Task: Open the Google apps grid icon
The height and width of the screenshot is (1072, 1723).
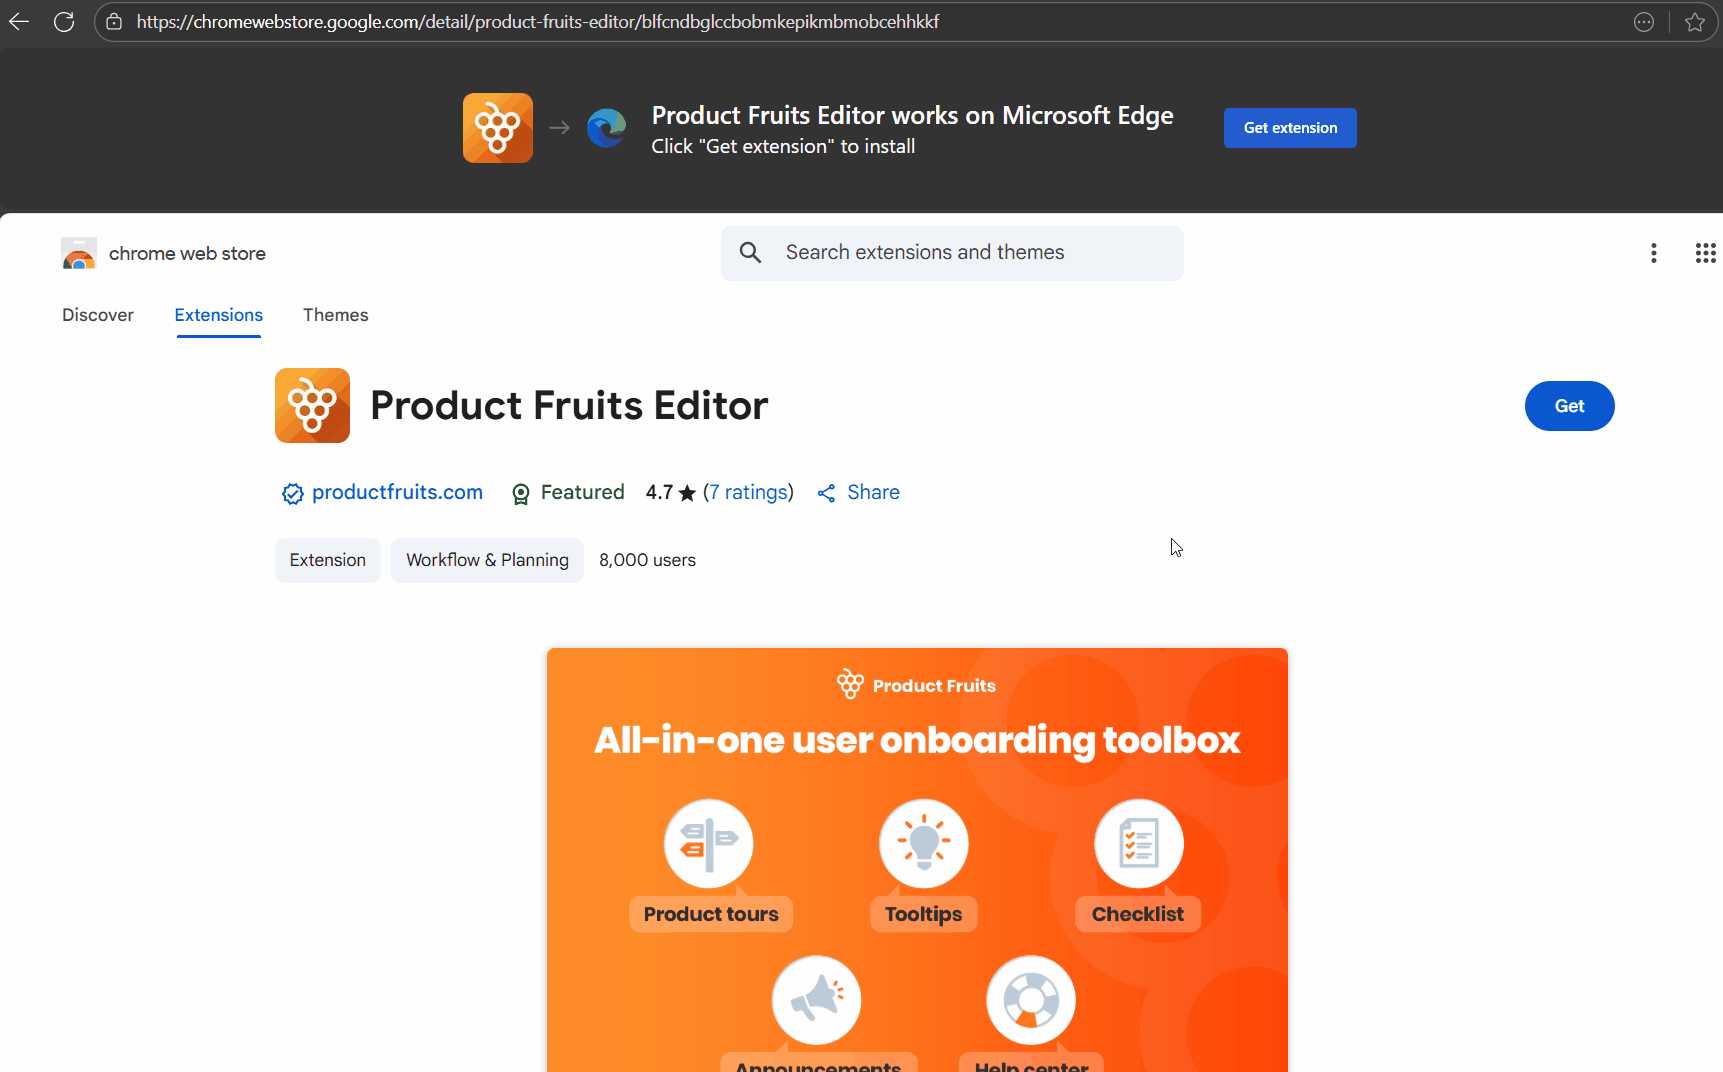Action: (x=1705, y=253)
